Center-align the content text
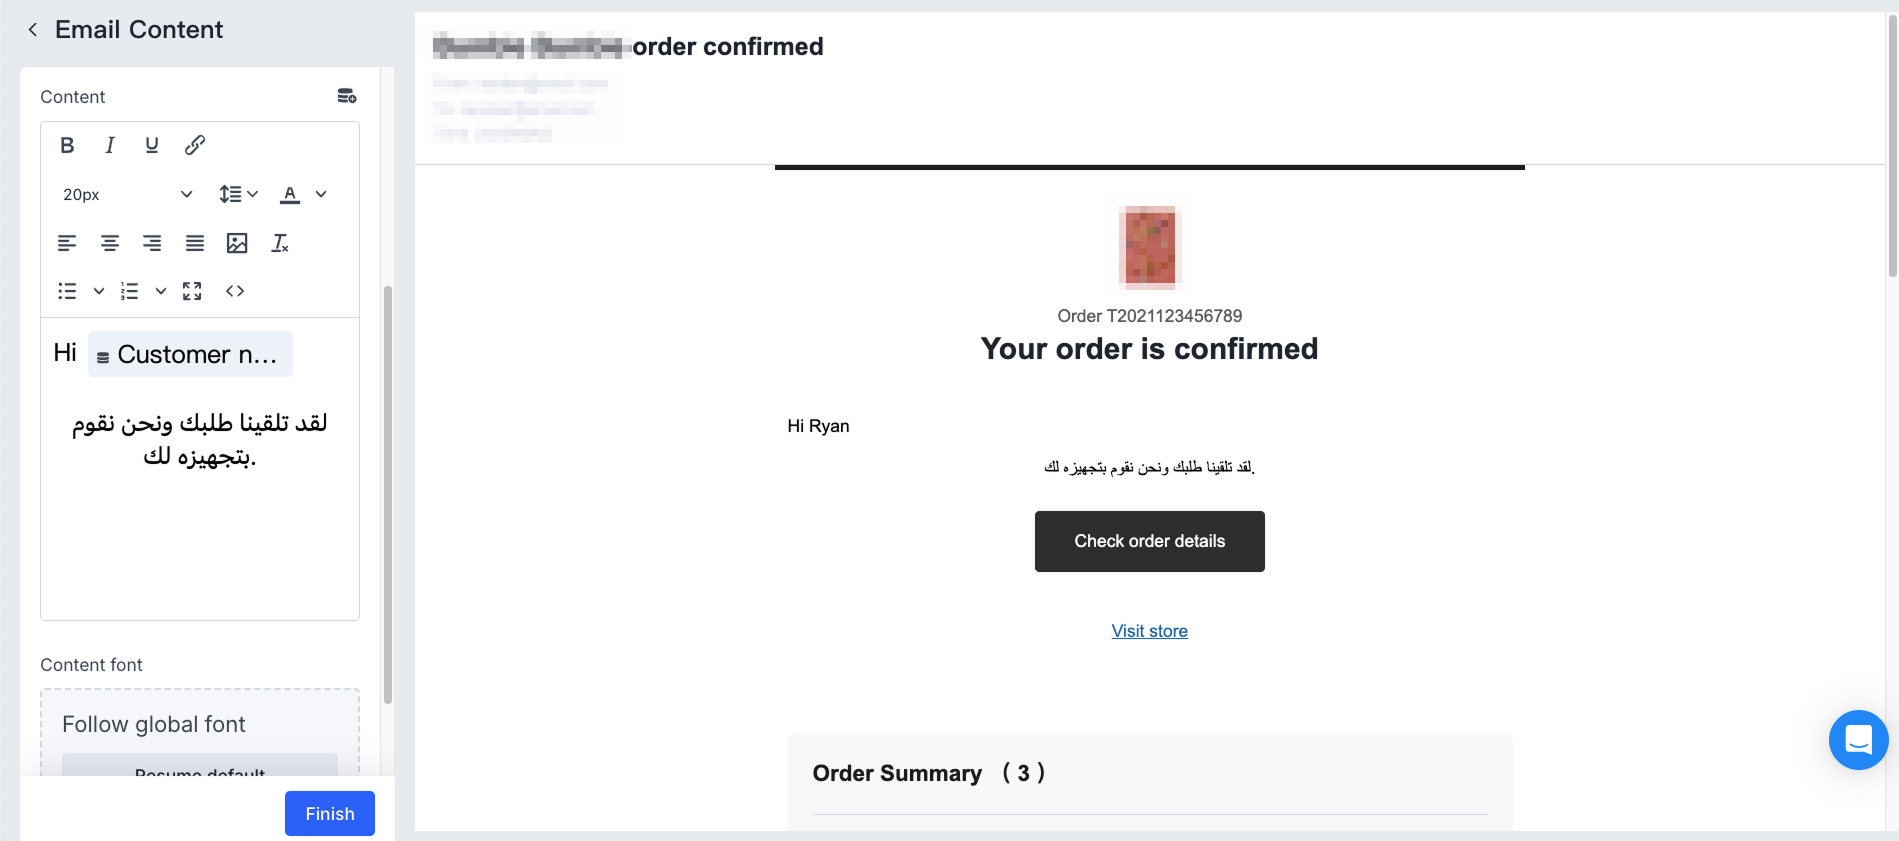The image size is (1899, 841). [x=110, y=243]
